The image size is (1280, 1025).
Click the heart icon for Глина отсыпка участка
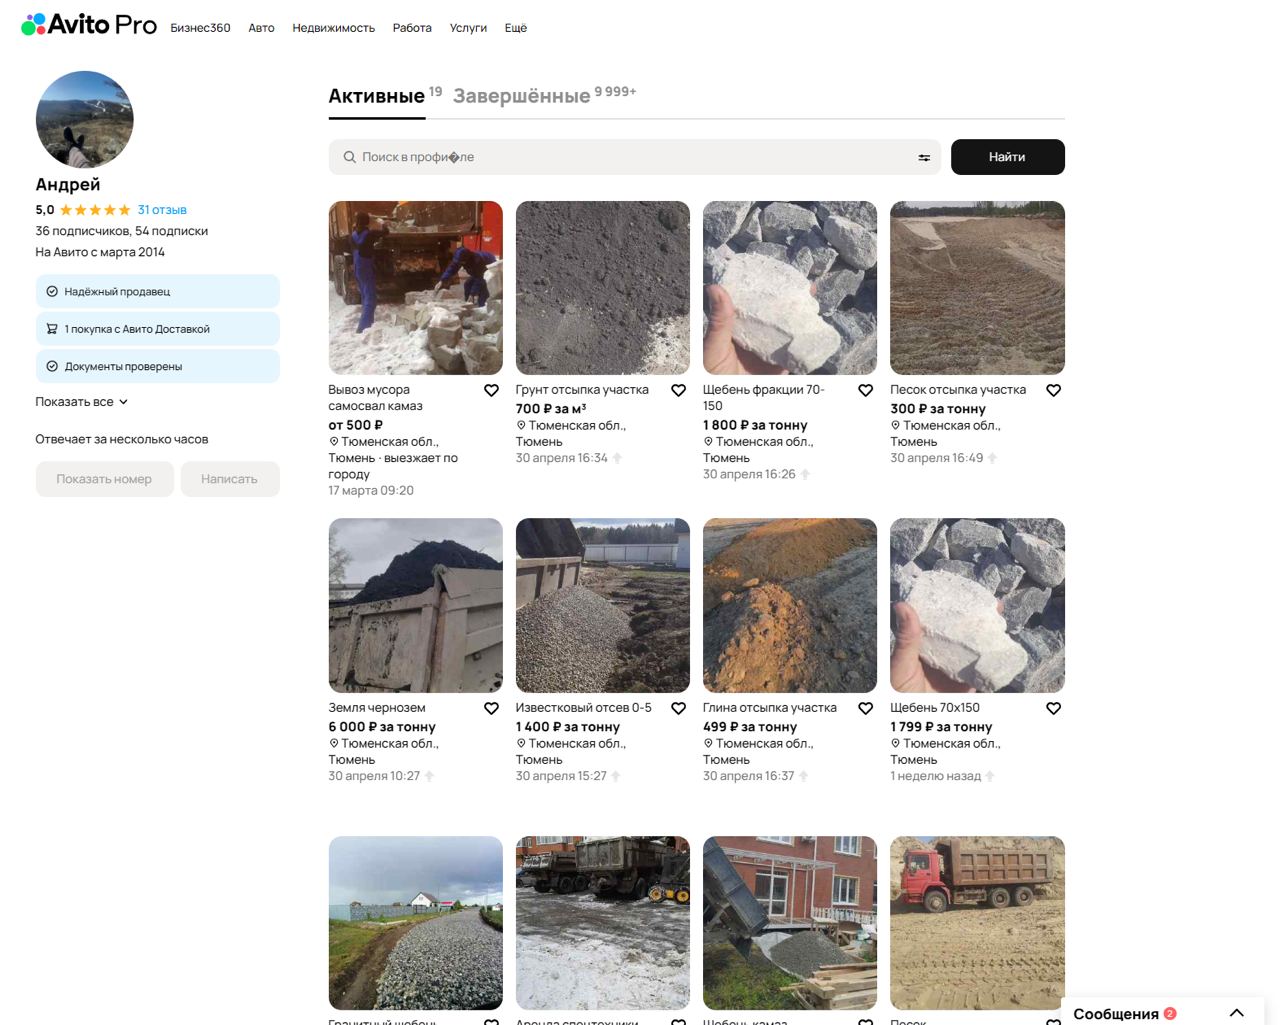866,709
